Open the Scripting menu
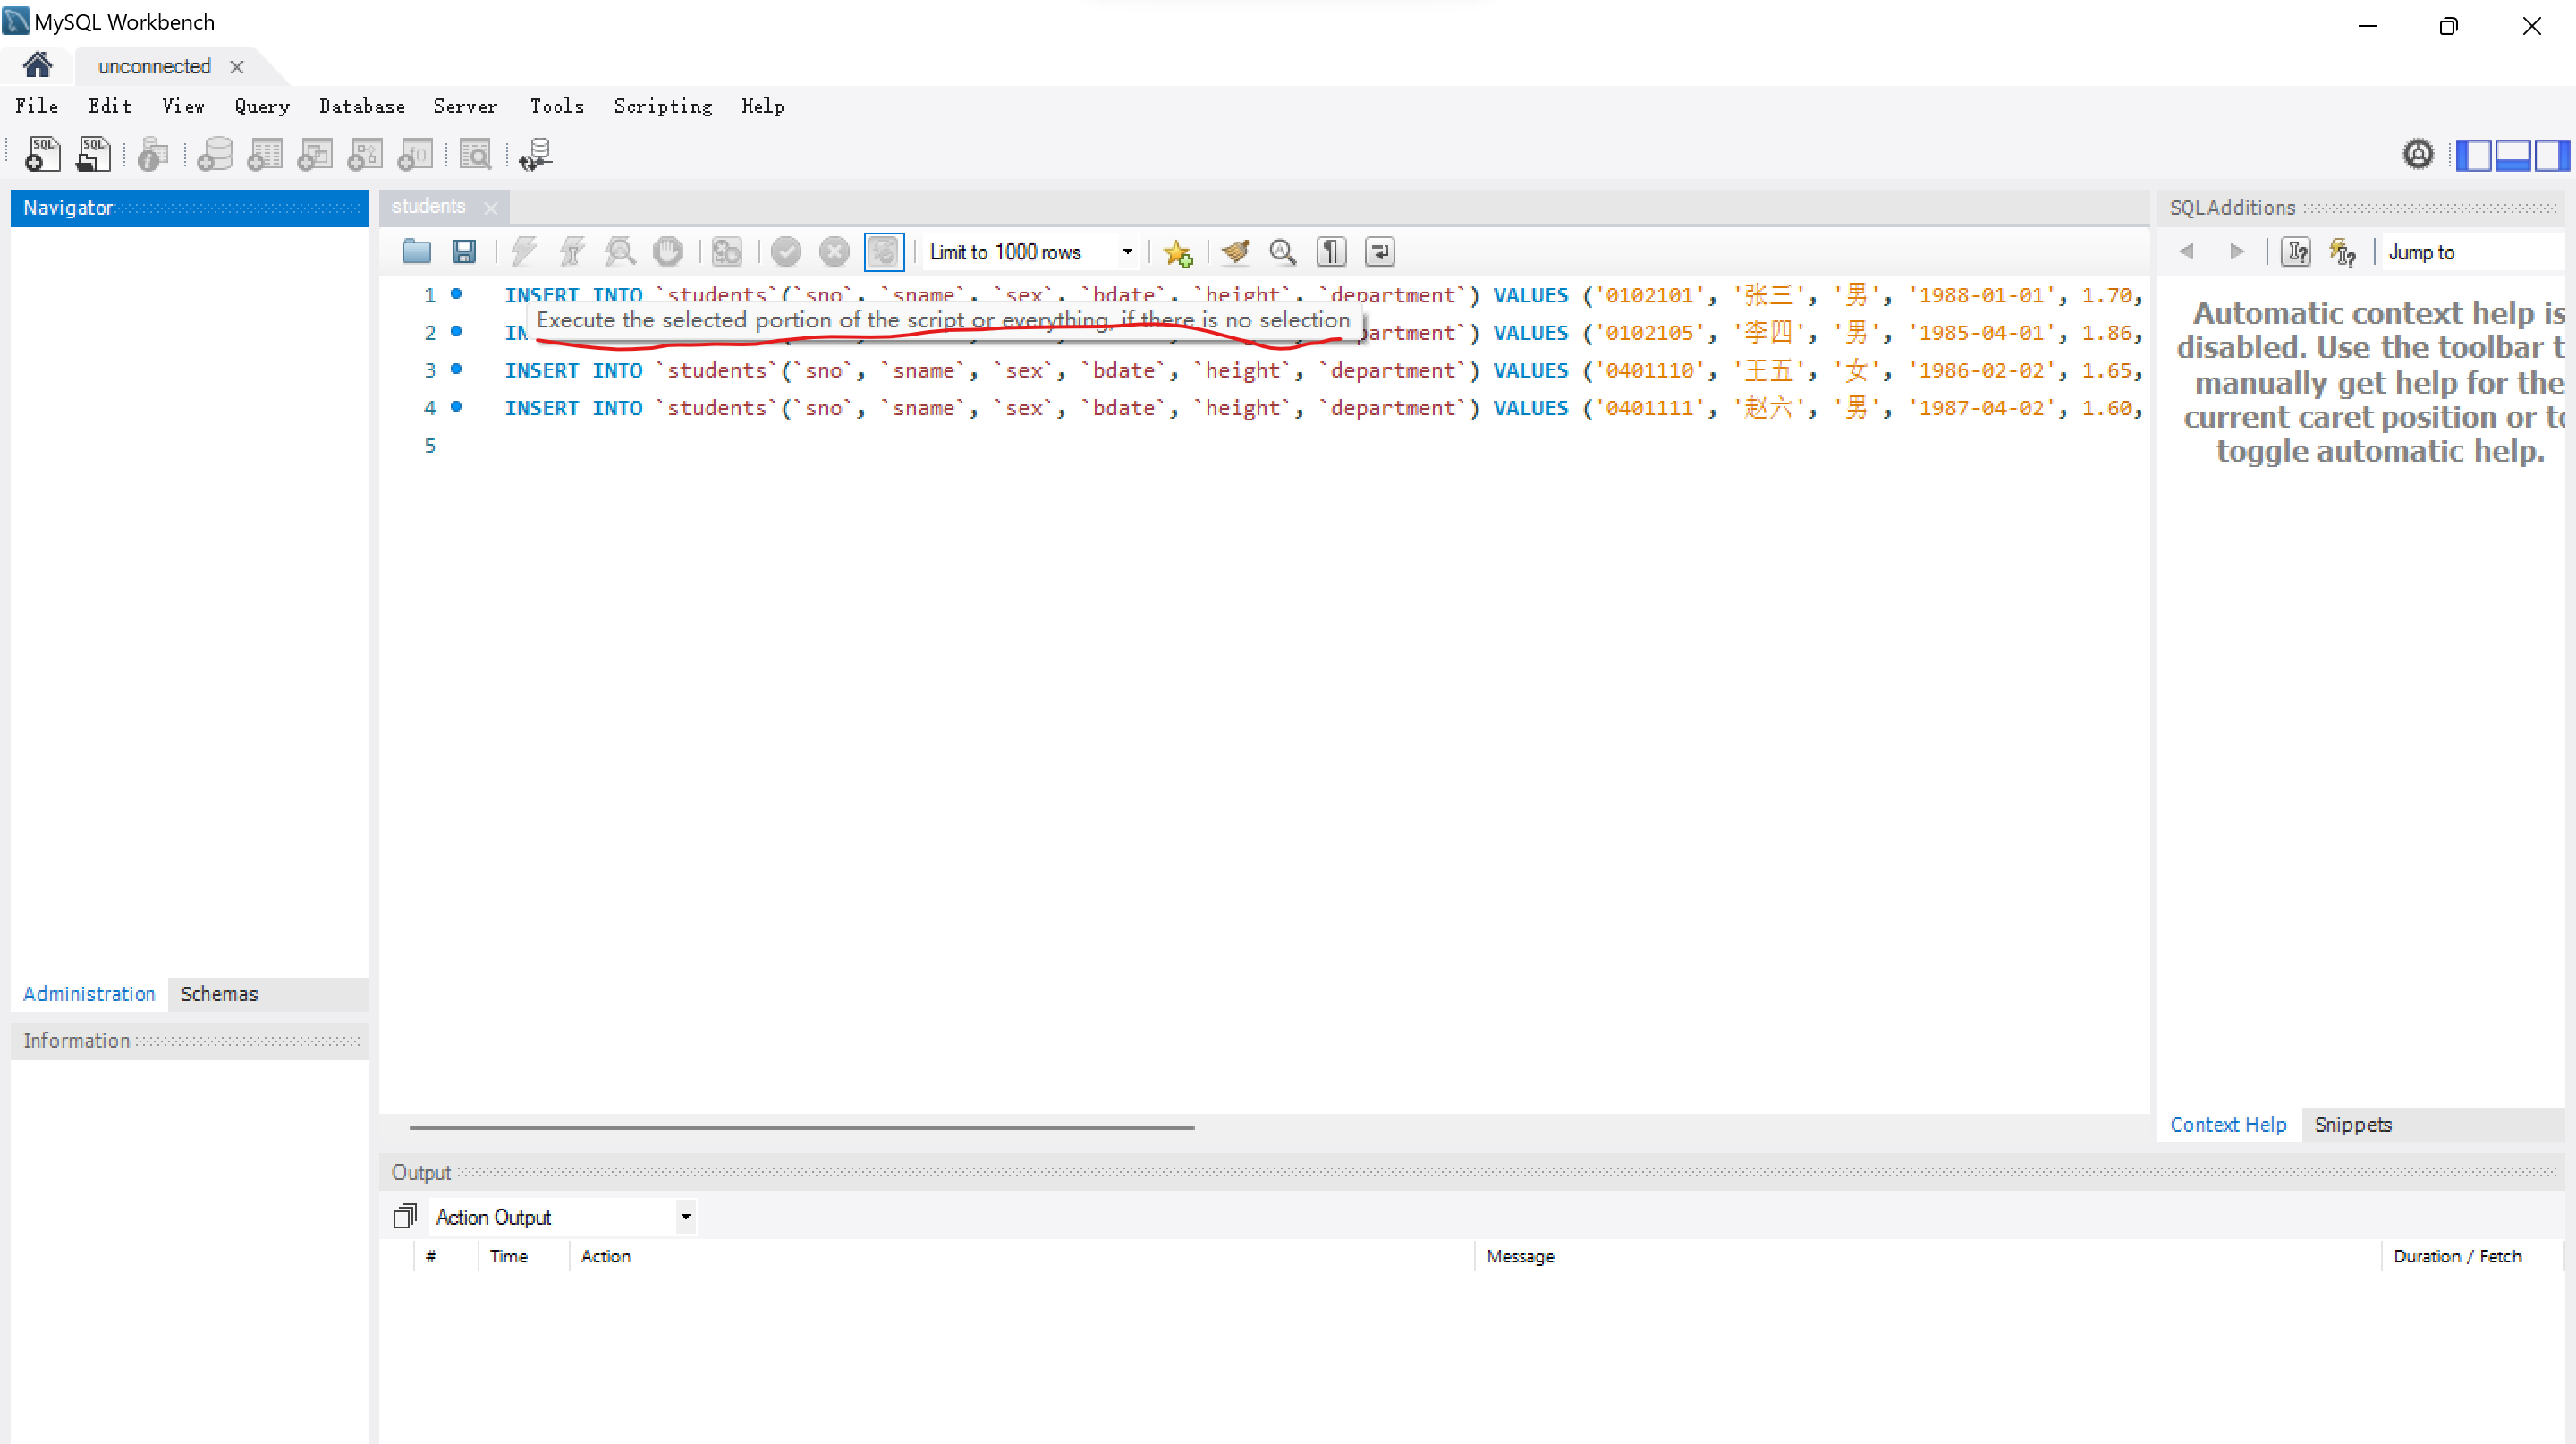Screen dimensions: 2576x1444 (x=663, y=106)
